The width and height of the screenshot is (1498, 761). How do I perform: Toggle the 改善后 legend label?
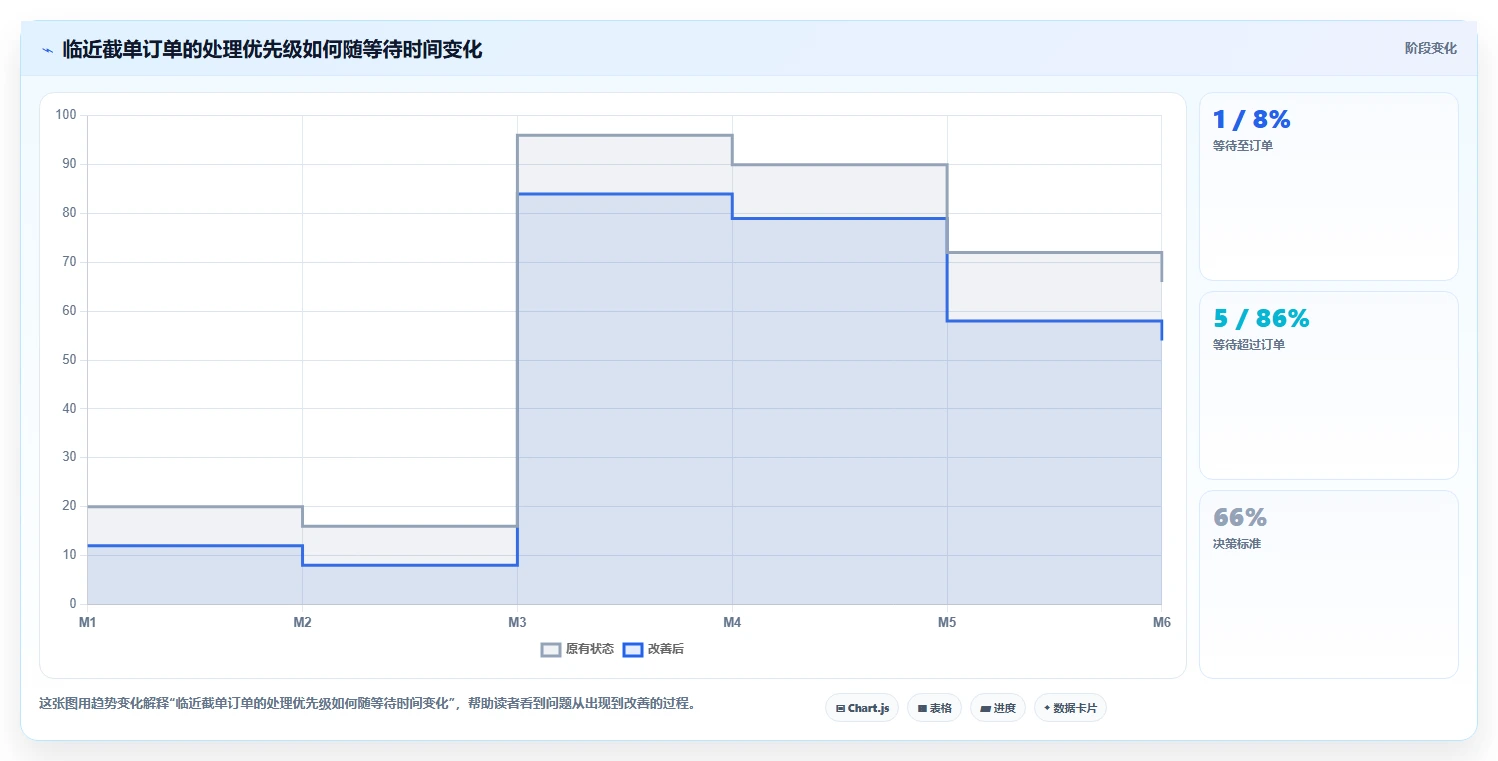tap(666, 649)
